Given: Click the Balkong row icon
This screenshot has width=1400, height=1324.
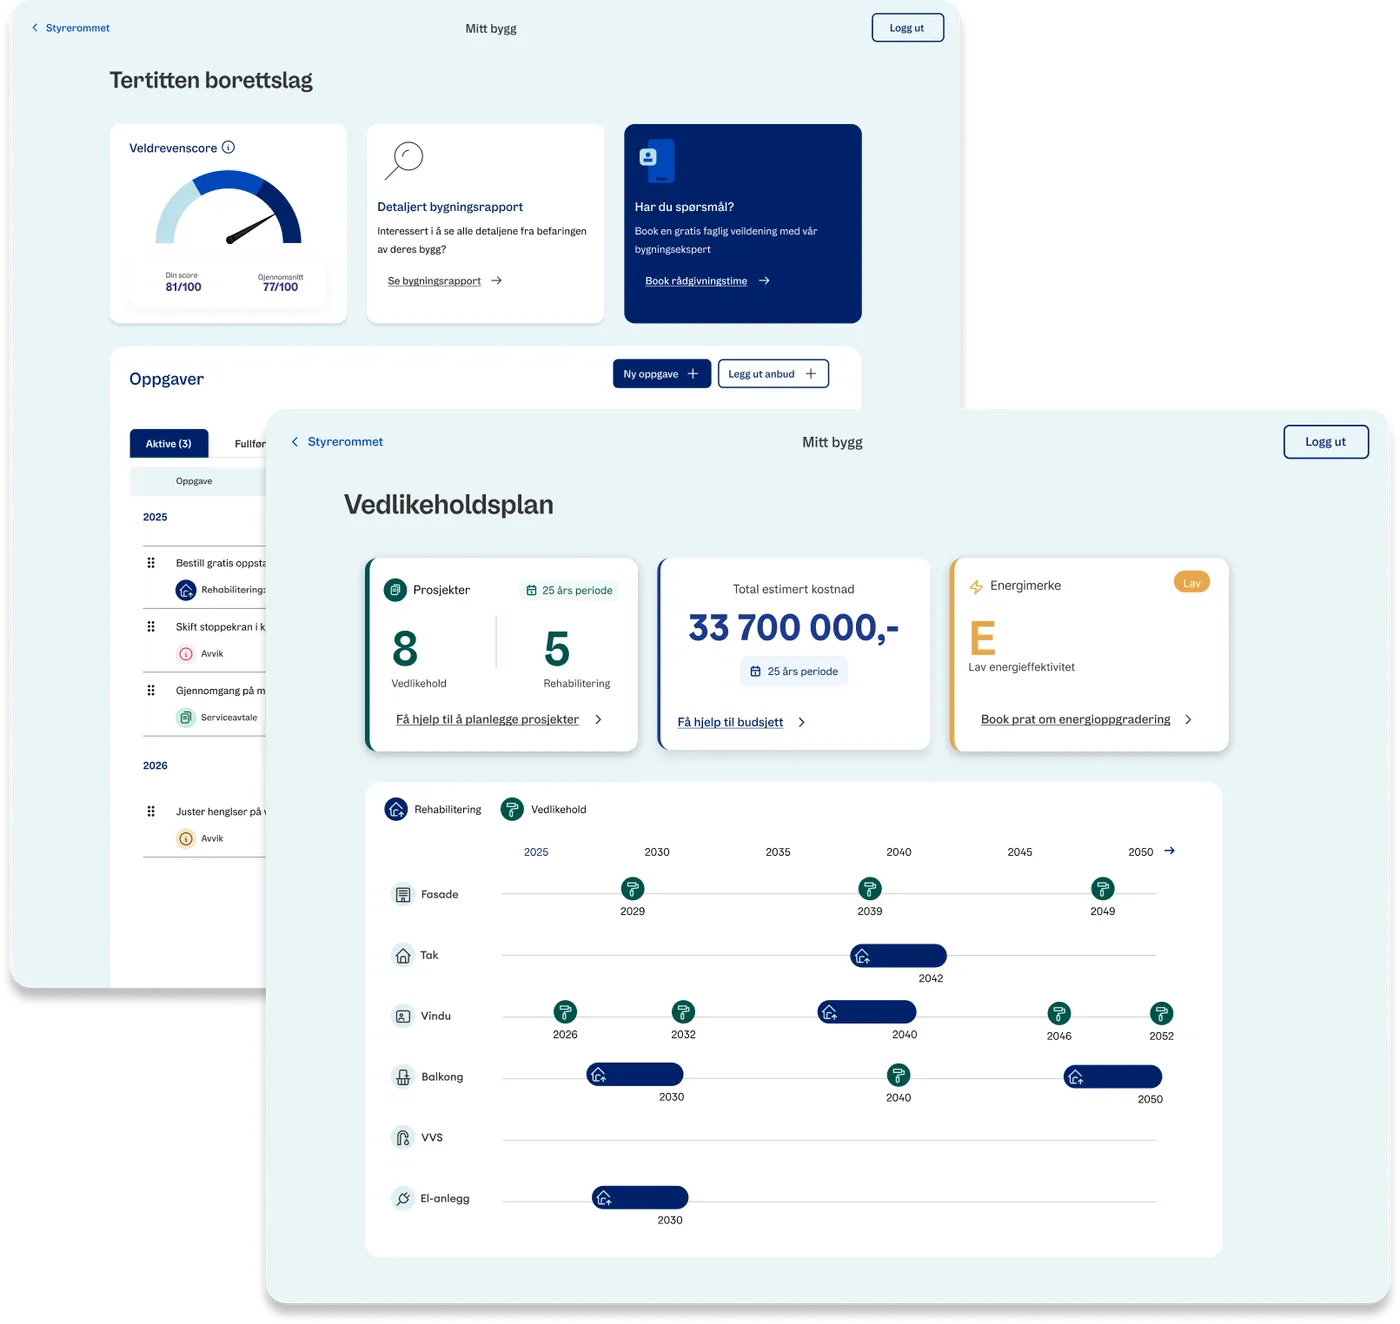Looking at the screenshot, I should (x=402, y=1077).
